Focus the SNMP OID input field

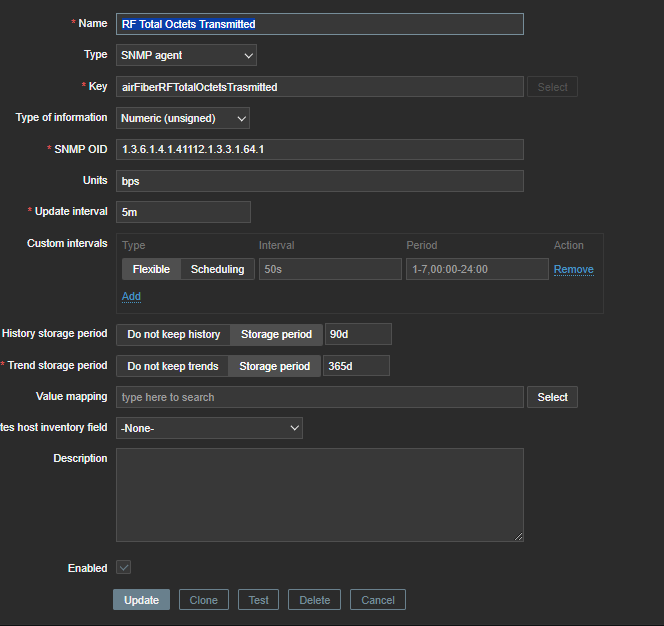pos(319,149)
